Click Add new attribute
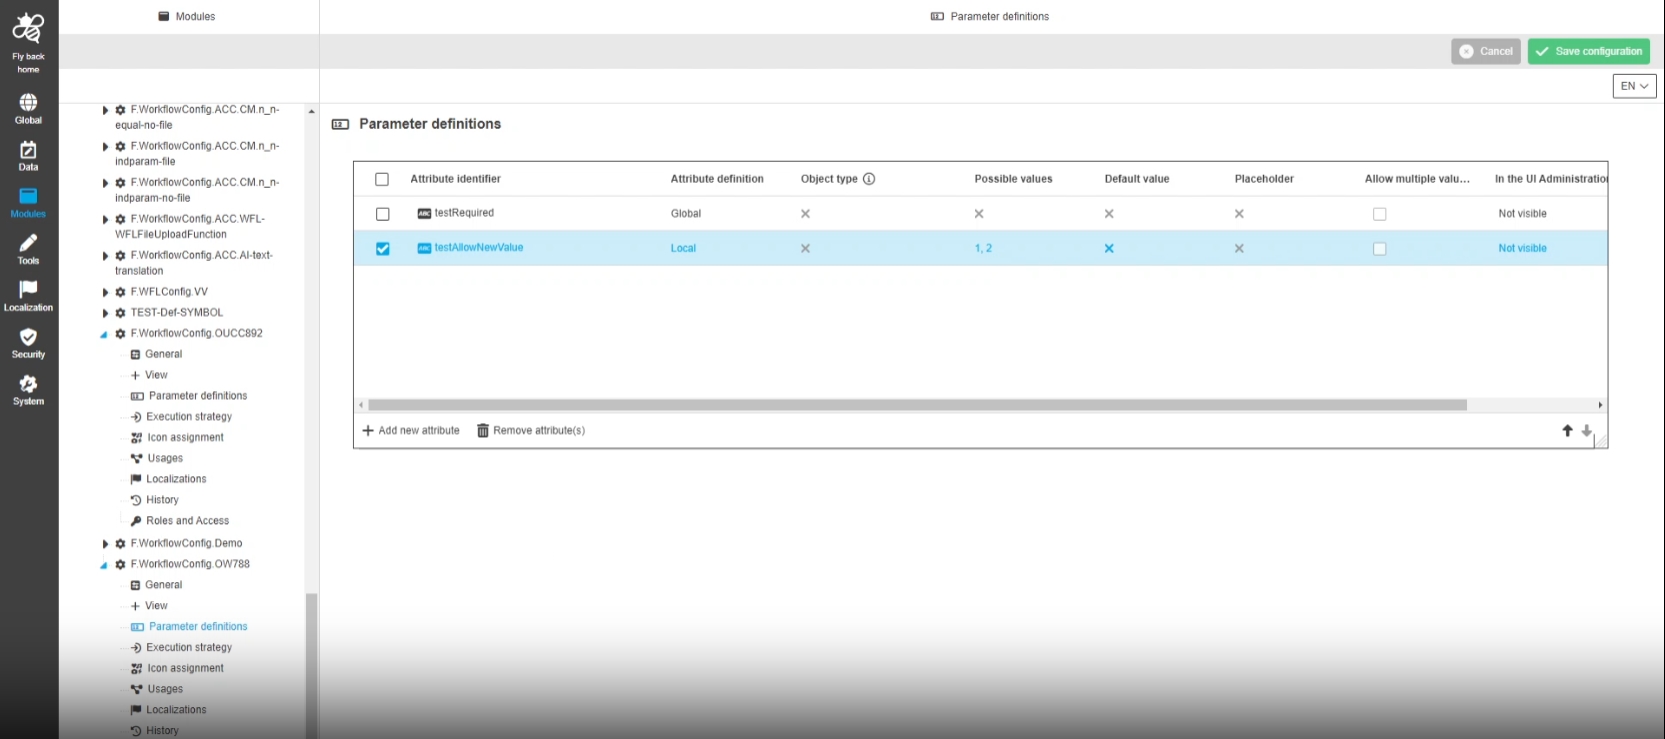 pos(411,431)
